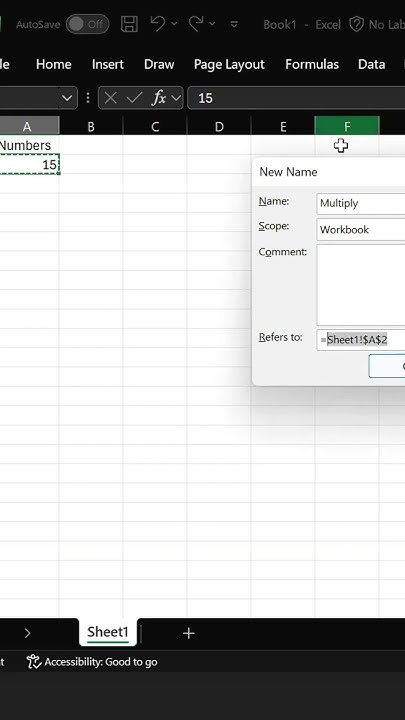
Task: Click the Book1 - Excel title text
Action: click(x=302, y=24)
